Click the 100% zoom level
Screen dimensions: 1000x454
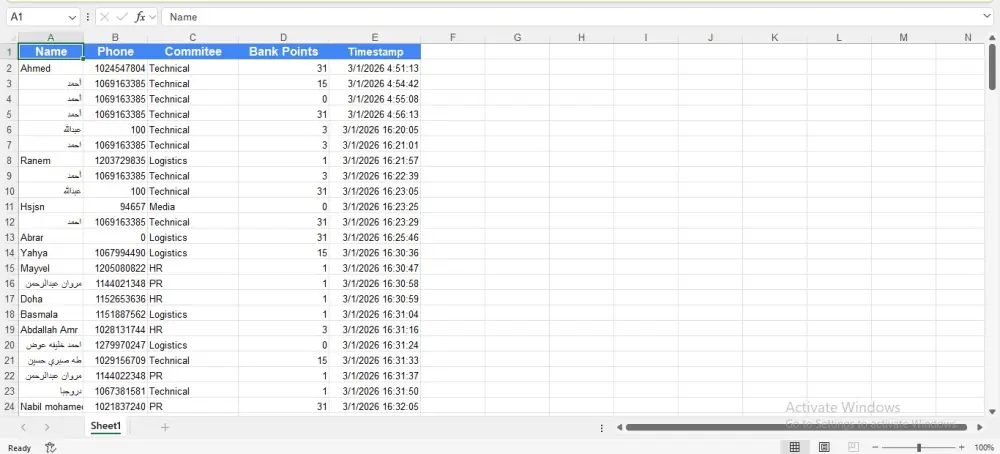pyautogui.click(x=984, y=448)
